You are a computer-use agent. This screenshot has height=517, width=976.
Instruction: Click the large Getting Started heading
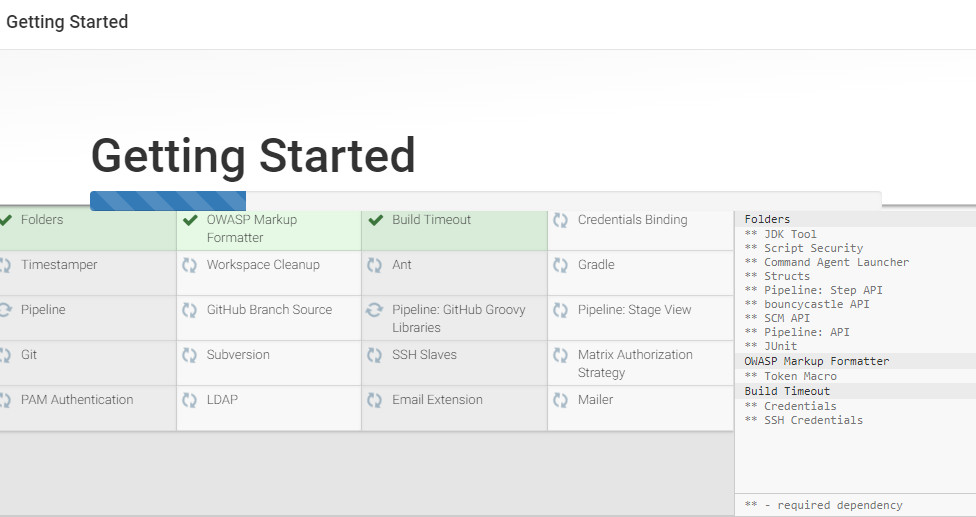click(253, 156)
